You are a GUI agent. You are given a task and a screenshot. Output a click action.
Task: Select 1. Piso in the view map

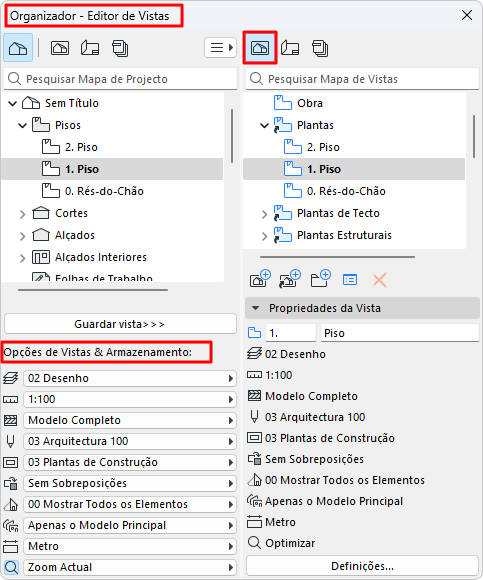(x=354, y=169)
